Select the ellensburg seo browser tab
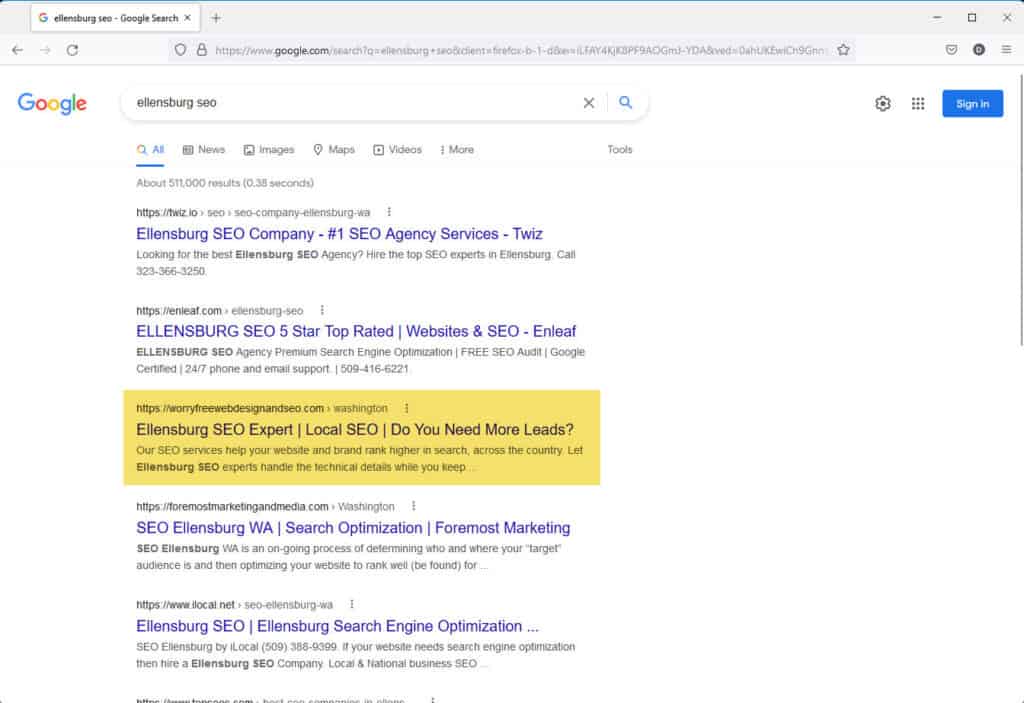The image size is (1024, 703). pos(116,18)
